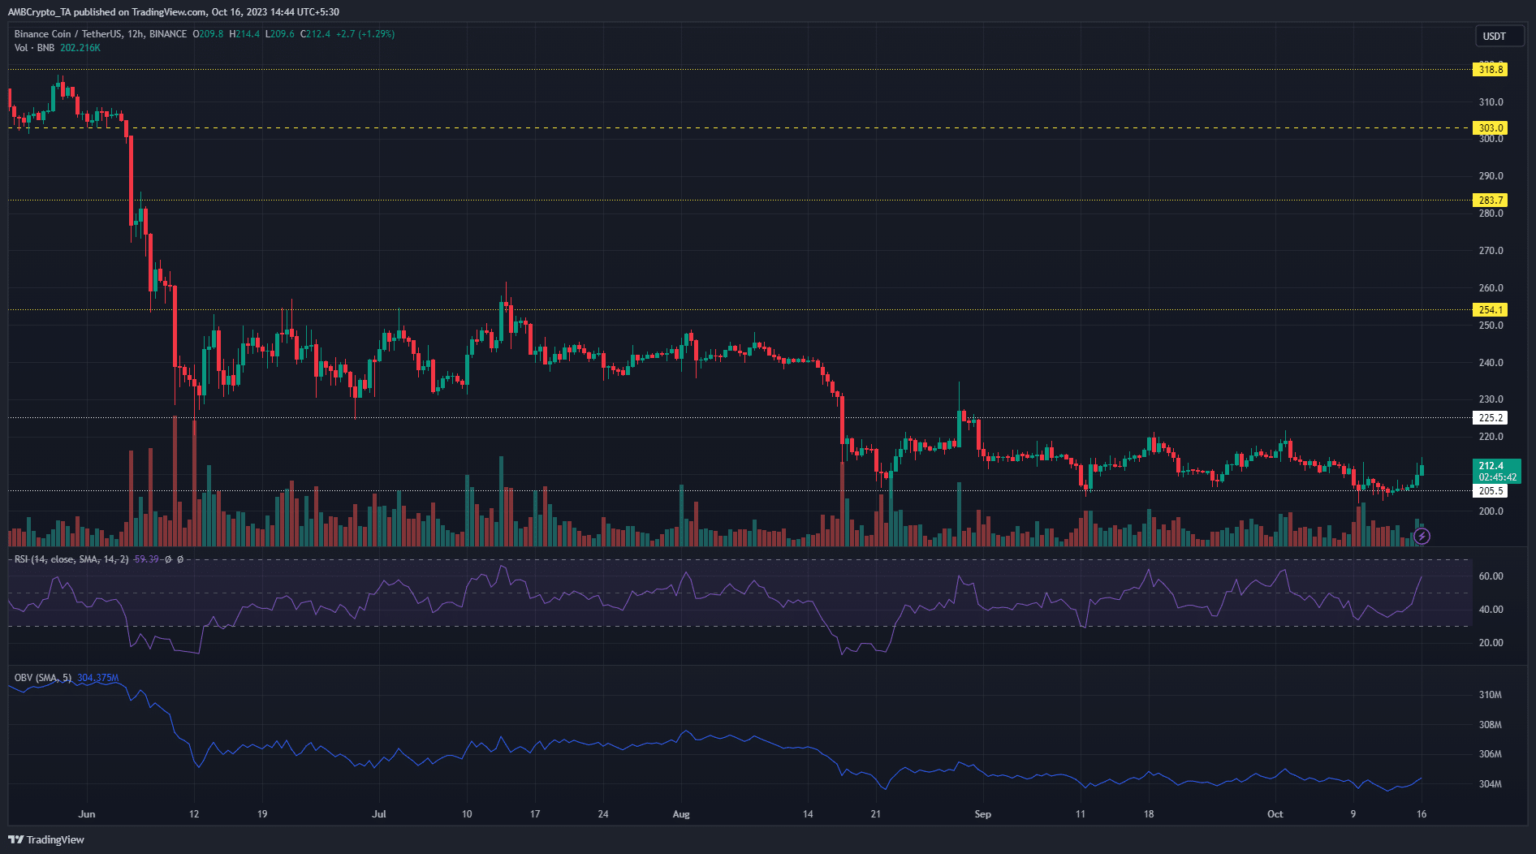
Task: Click the 303.0 yellow price level label
Action: (x=1490, y=128)
